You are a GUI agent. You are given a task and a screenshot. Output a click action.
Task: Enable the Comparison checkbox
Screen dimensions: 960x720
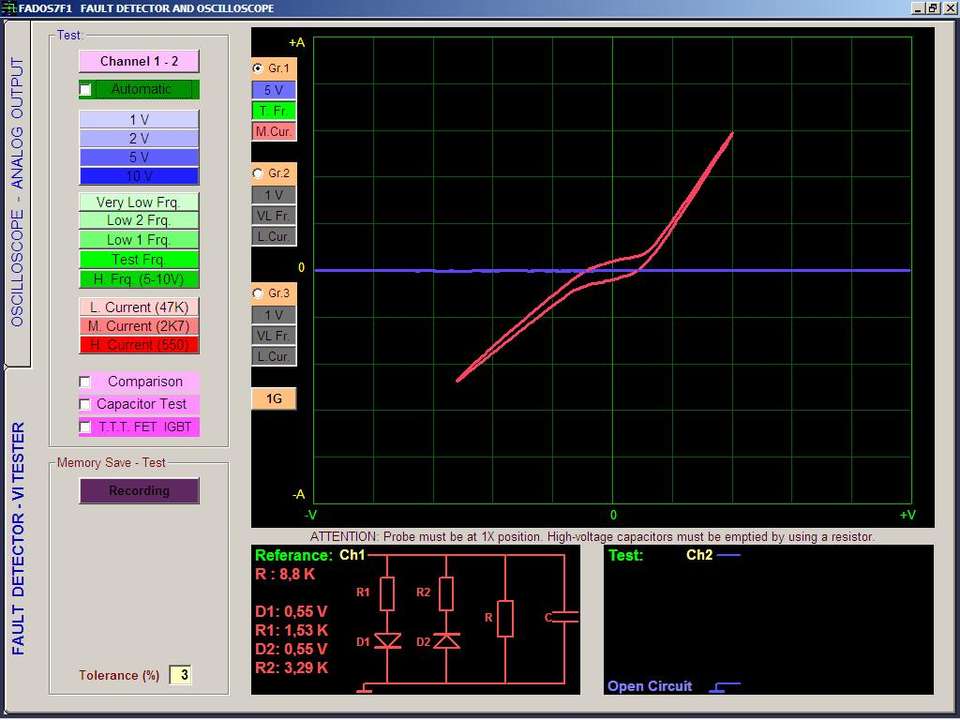pos(86,382)
